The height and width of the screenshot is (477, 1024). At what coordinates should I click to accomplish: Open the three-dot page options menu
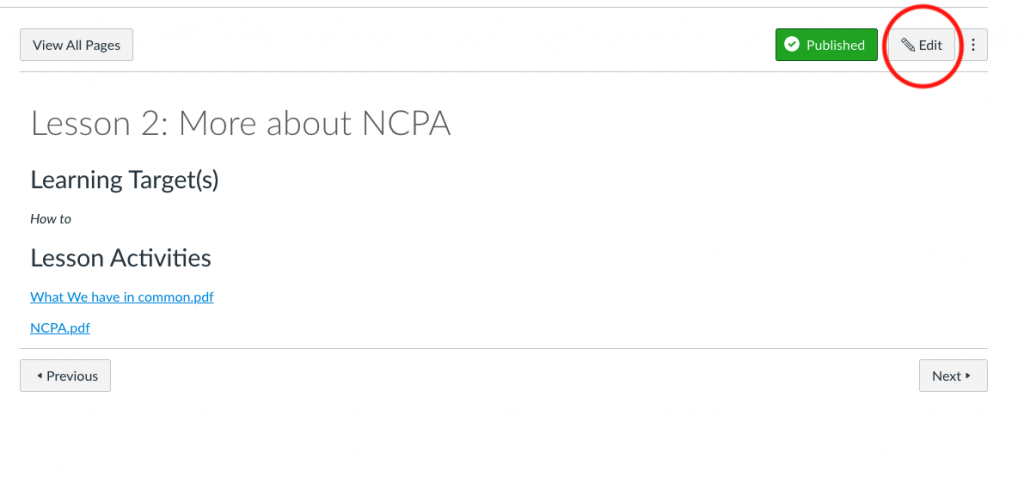click(973, 45)
